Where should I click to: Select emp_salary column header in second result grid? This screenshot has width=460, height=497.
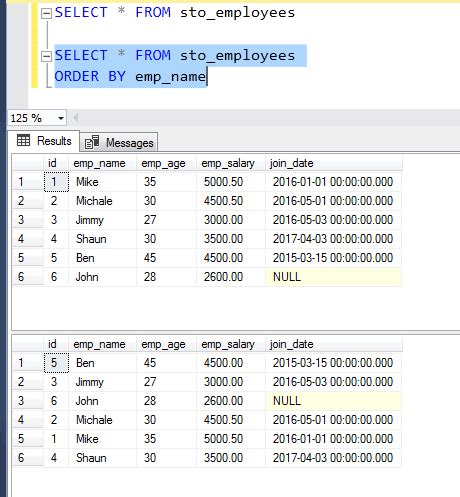(x=231, y=344)
